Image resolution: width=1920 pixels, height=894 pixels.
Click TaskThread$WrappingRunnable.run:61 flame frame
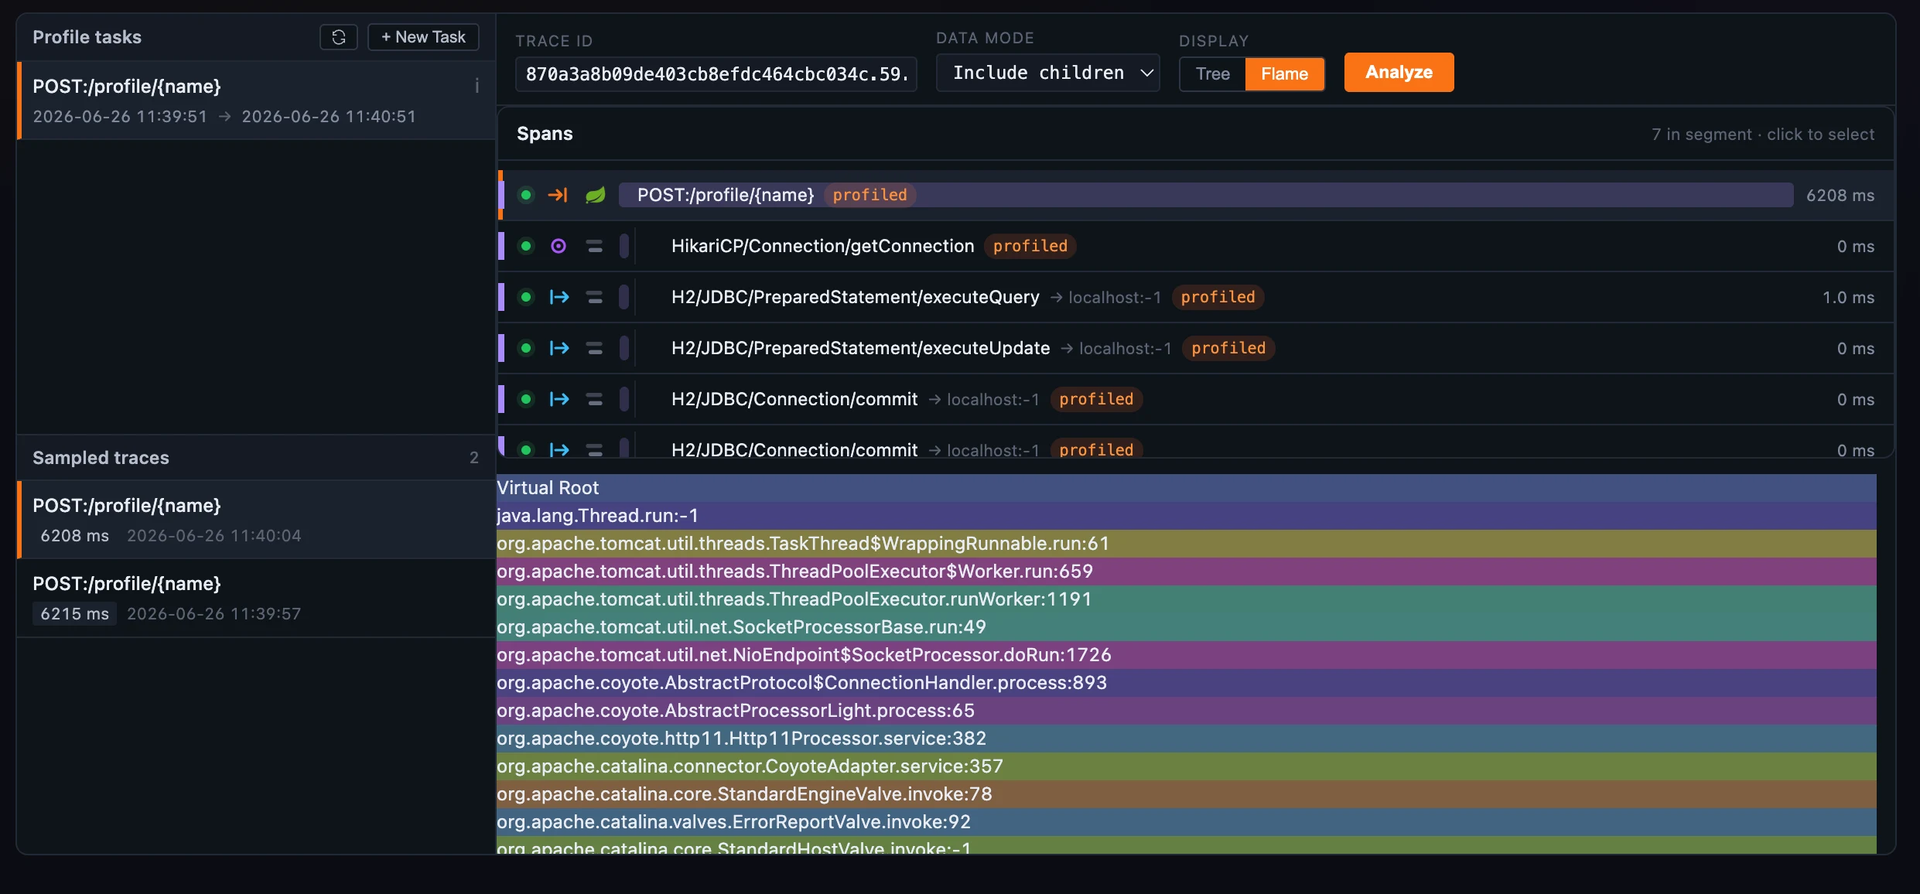1186,544
